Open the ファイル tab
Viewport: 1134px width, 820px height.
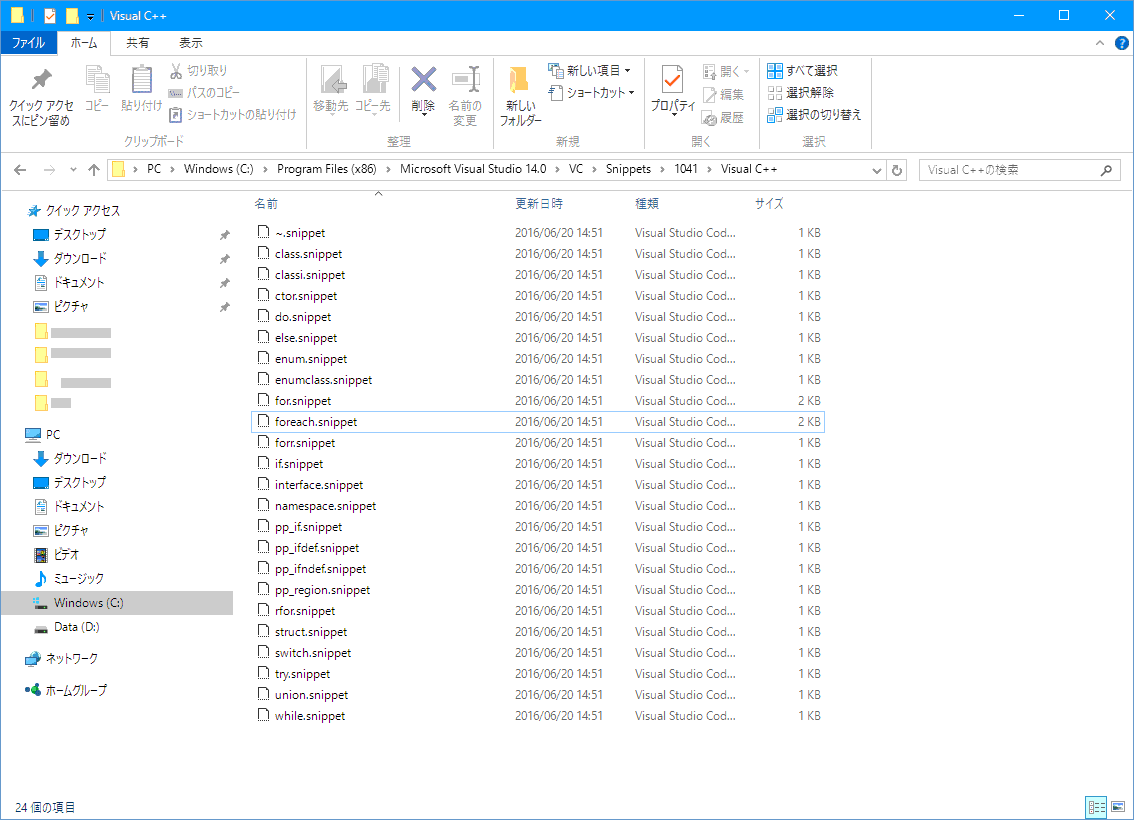click(x=28, y=43)
